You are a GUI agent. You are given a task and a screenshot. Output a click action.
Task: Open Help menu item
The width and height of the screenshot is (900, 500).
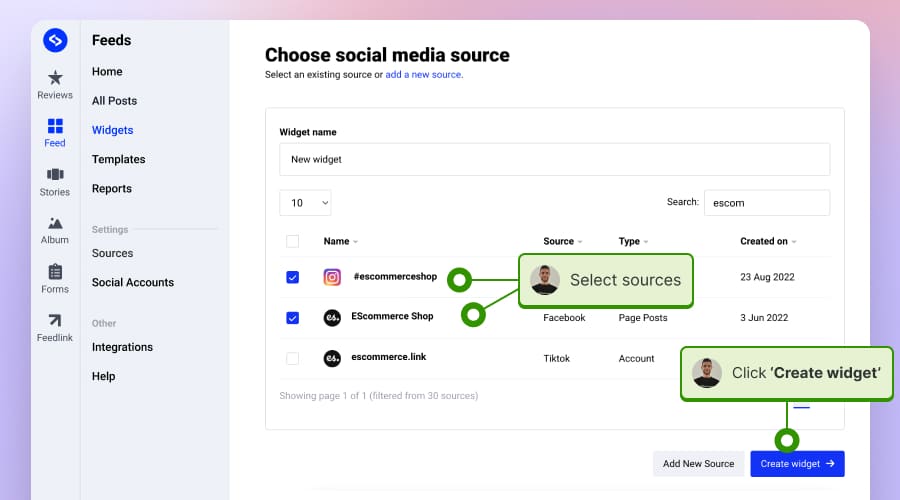coord(103,377)
